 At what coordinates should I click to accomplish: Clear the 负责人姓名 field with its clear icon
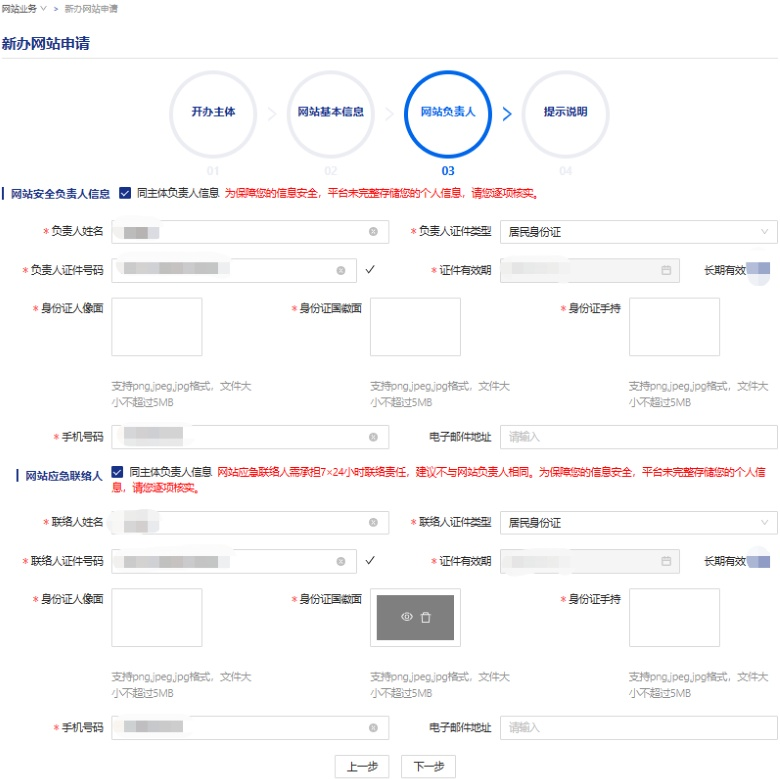[373, 231]
